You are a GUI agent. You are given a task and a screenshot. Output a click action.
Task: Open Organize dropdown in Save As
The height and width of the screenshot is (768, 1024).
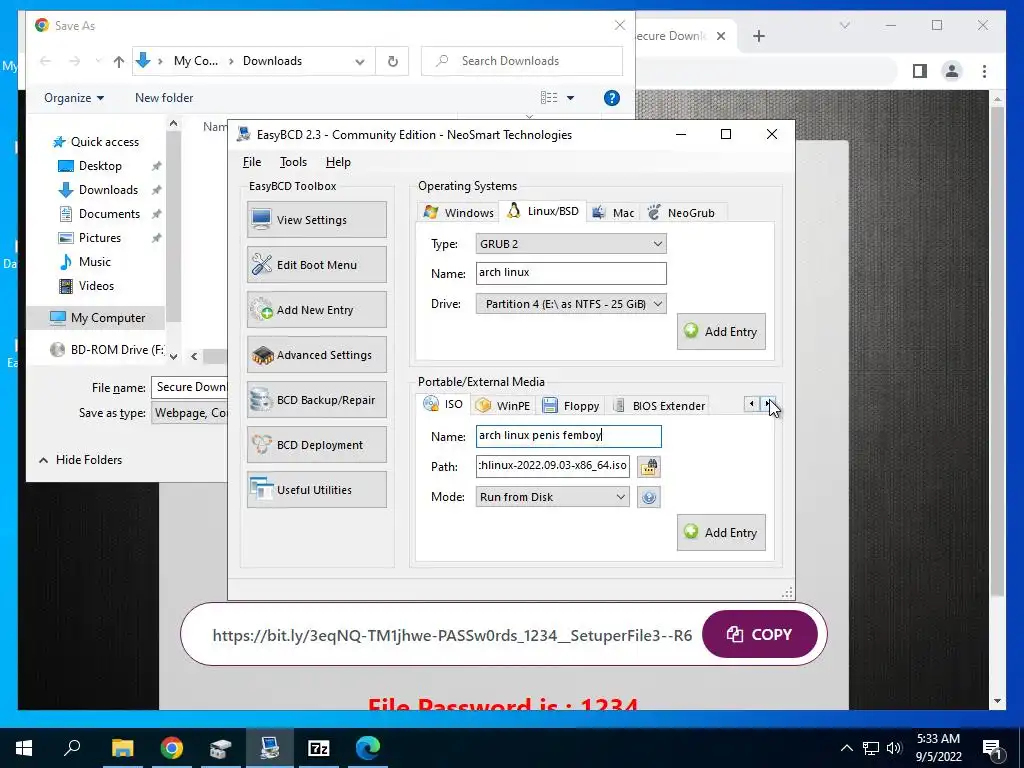pos(74,98)
